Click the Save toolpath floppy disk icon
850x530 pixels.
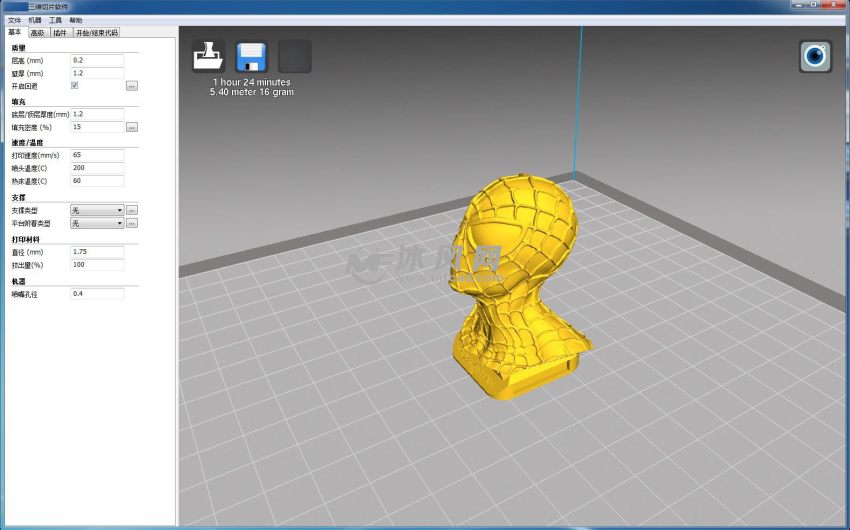(x=251, y=56)
